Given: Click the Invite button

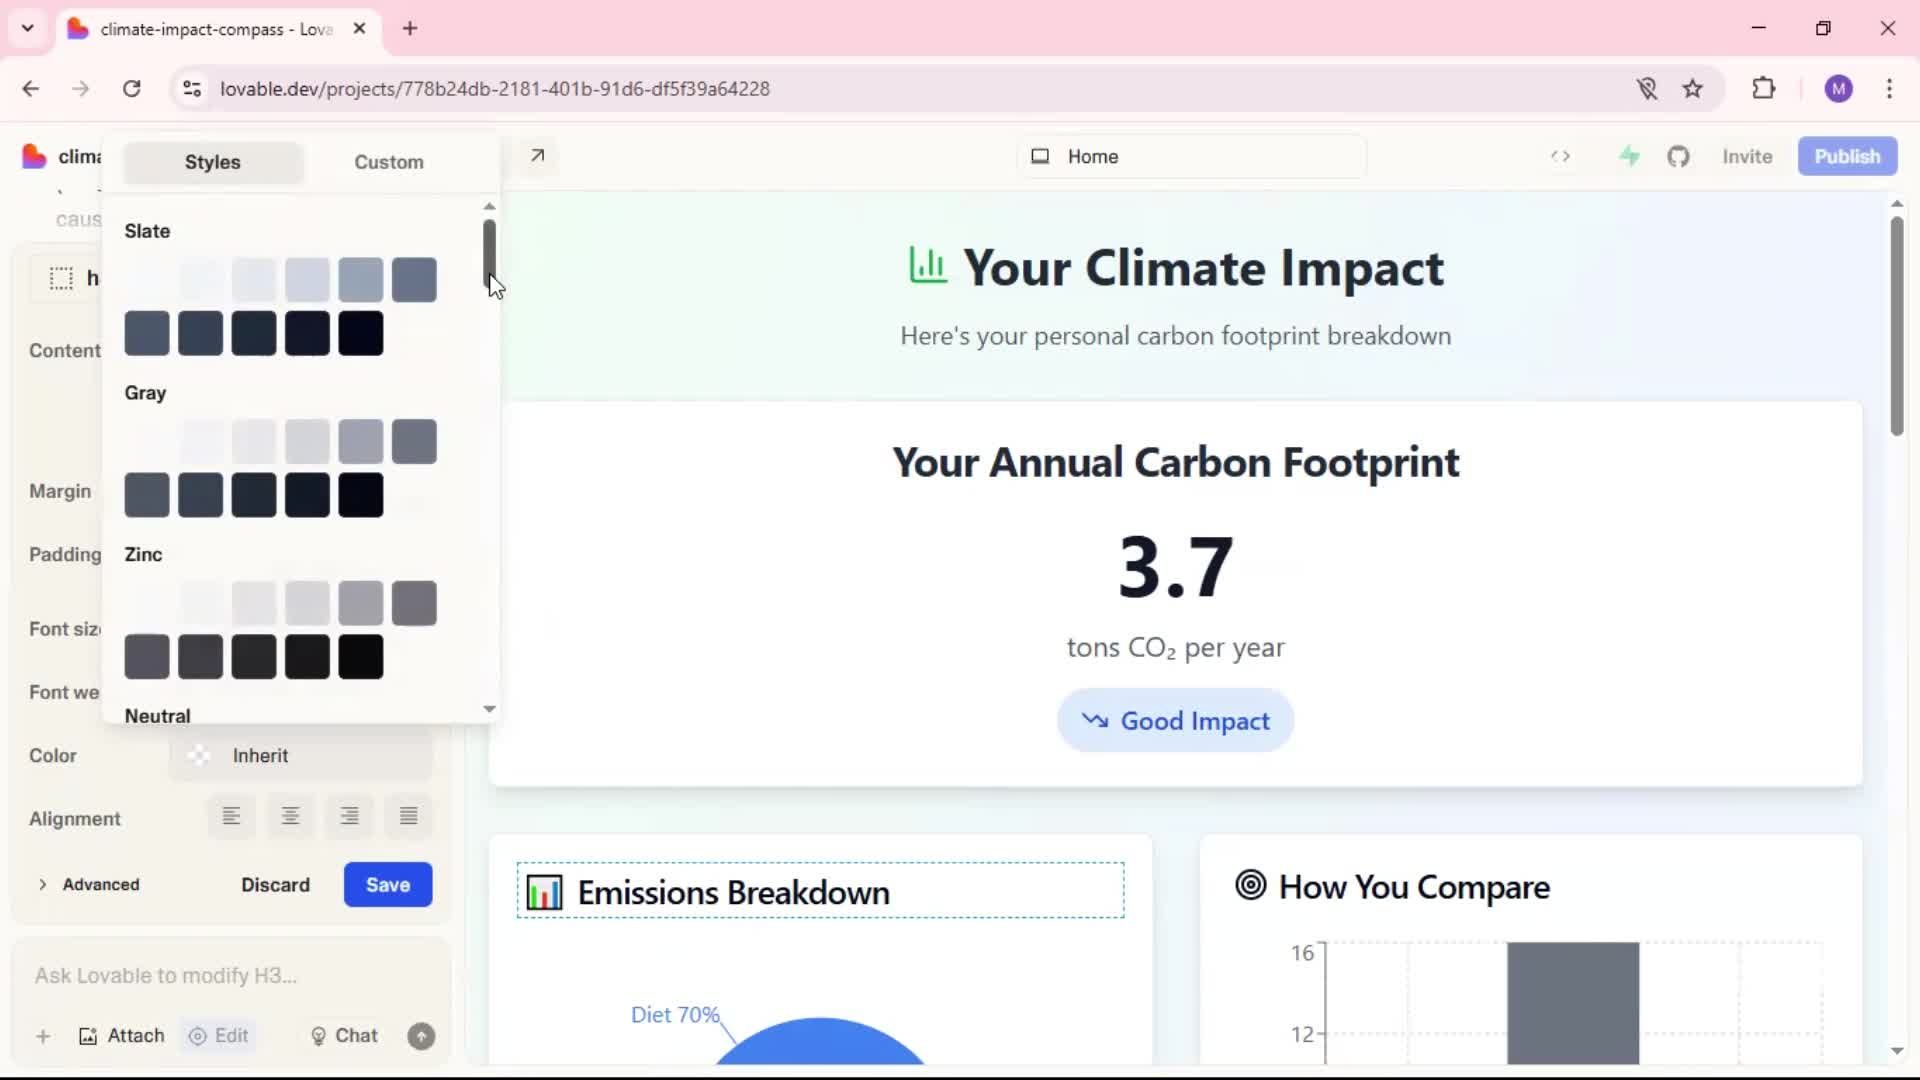Looking at the screenshot, I should click(1747, 156).
